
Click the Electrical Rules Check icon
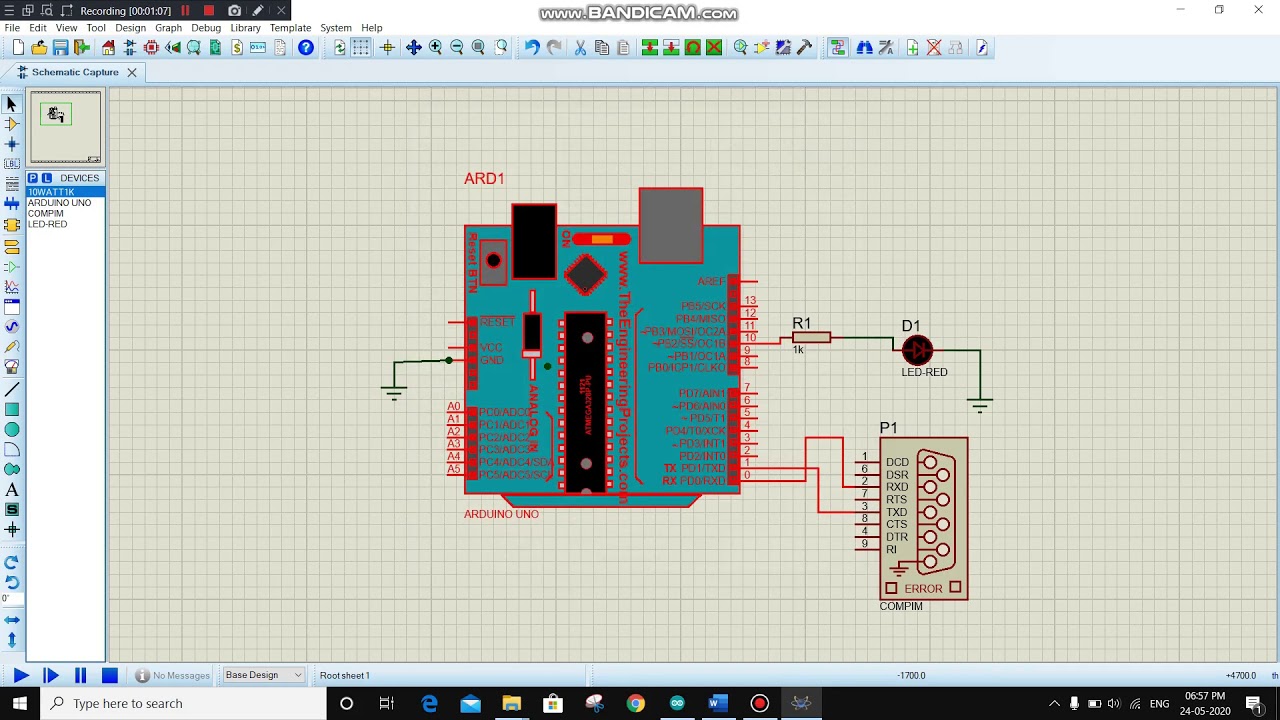click(982, 48)
